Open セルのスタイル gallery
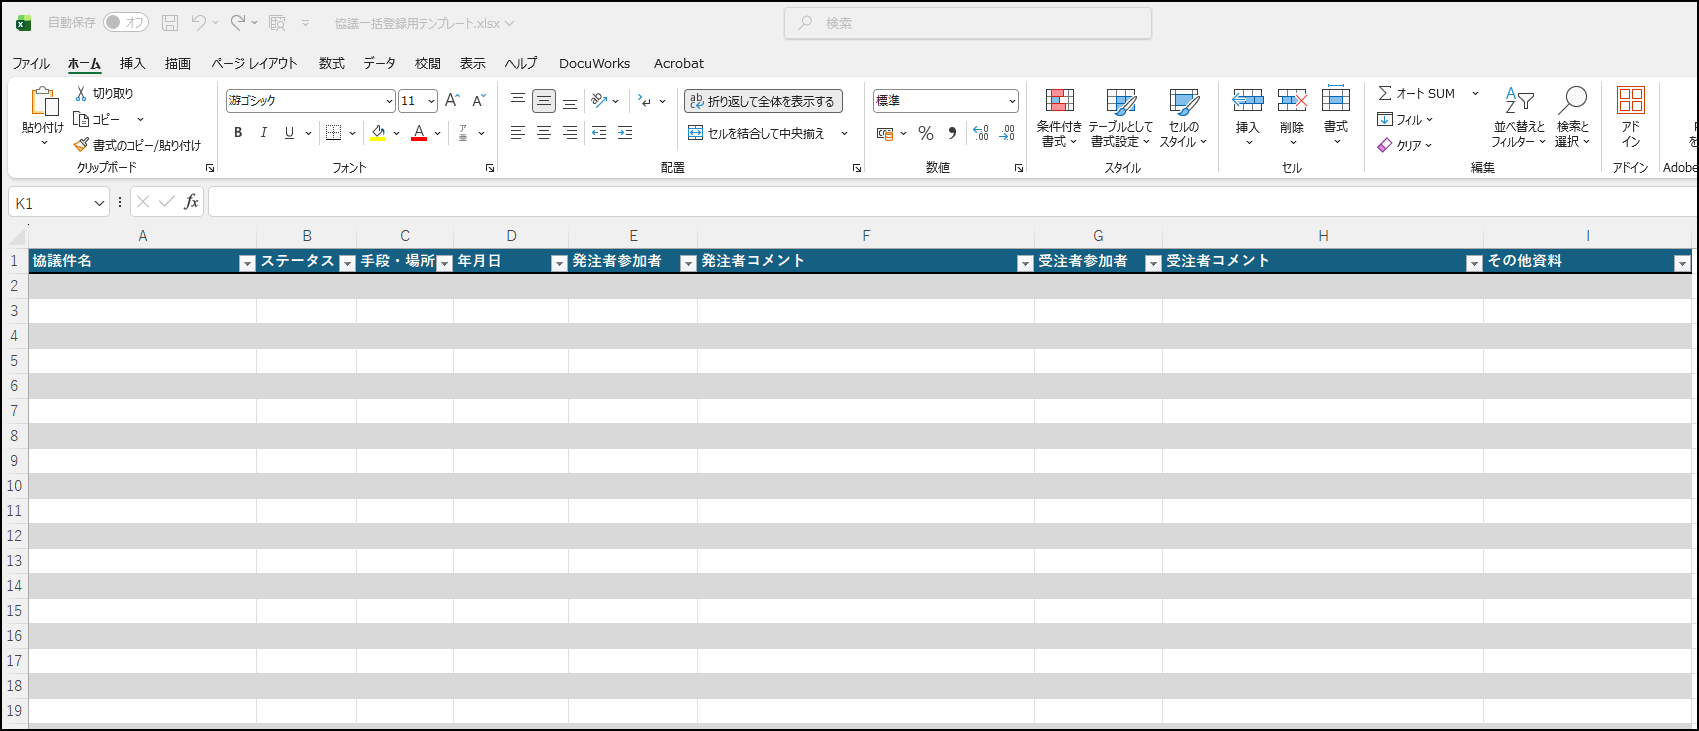1699x731 pixels. pyautogui.click(x=1184, y=118)
